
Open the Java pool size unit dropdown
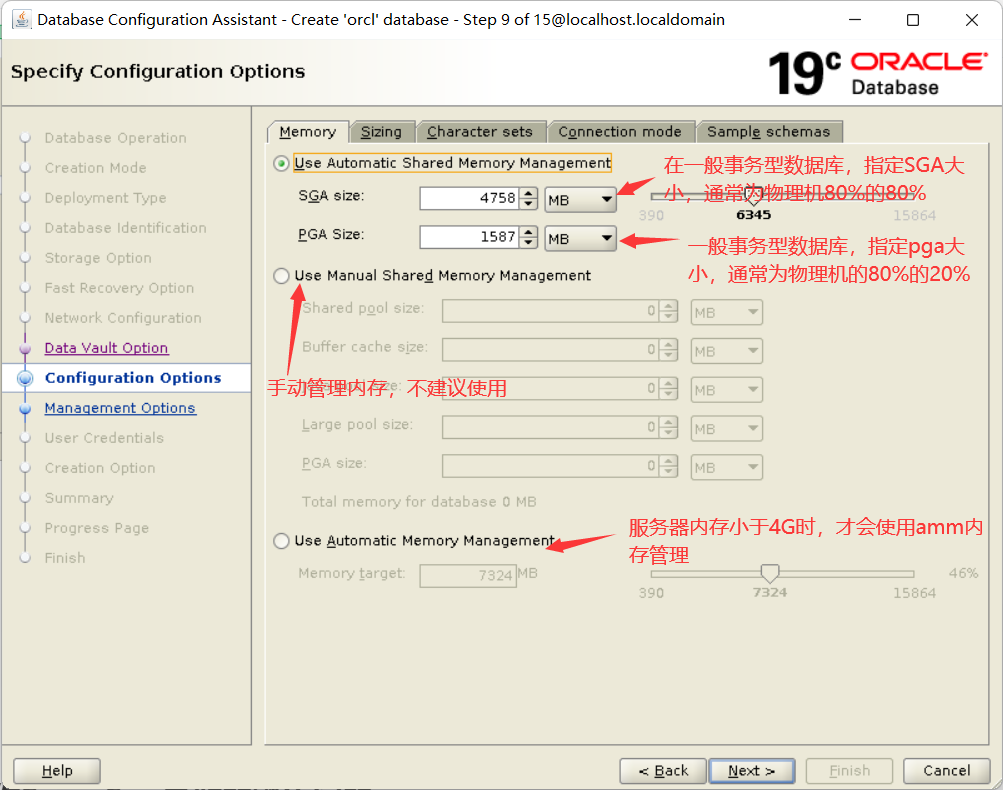[727, 390]
